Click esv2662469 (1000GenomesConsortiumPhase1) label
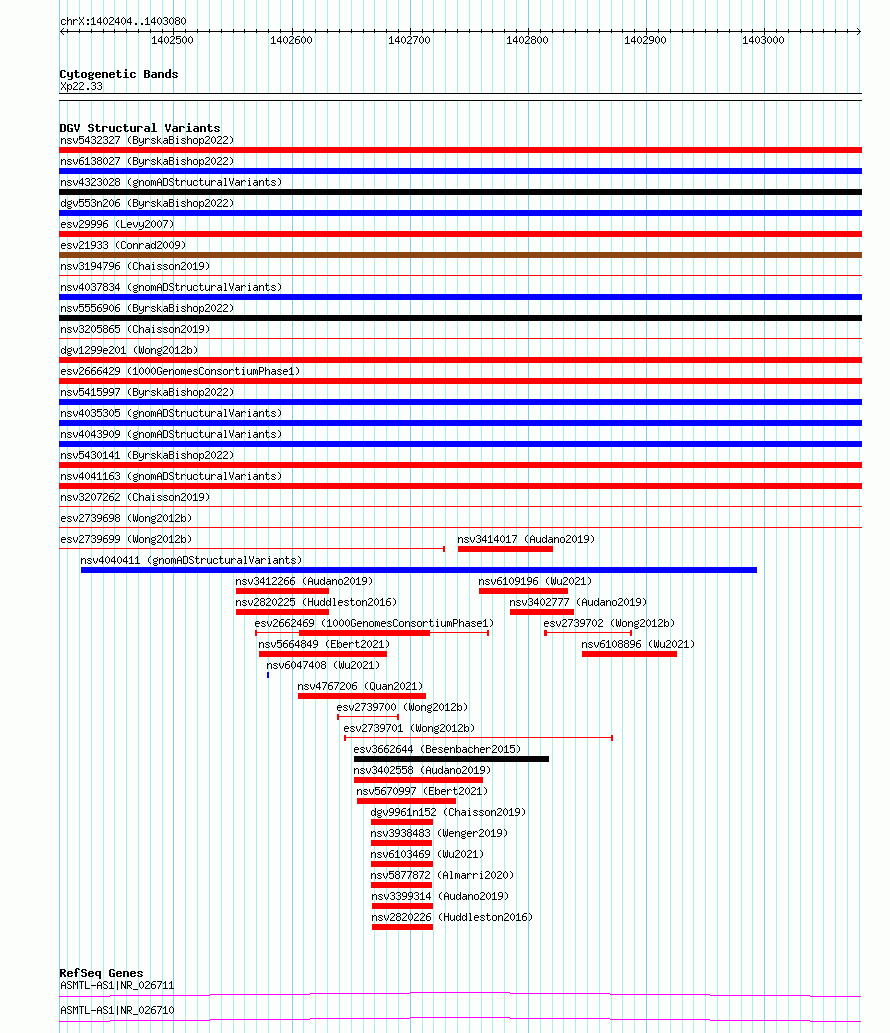The height and width of the screenshot is (1033, 890). point(374,623)
